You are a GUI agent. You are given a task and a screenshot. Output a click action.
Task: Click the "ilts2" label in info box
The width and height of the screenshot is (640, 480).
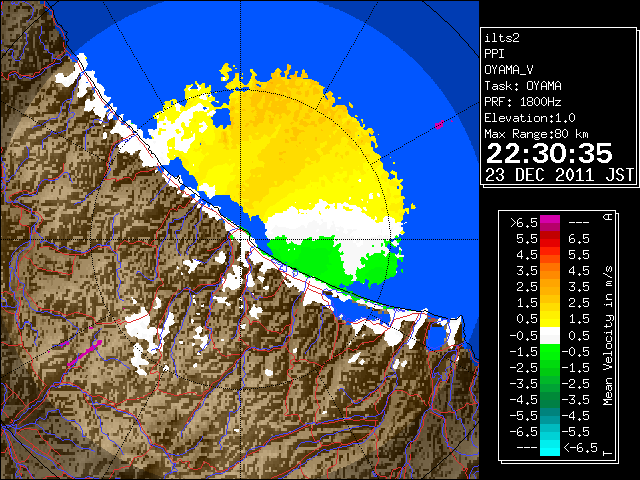pos(502,38)
